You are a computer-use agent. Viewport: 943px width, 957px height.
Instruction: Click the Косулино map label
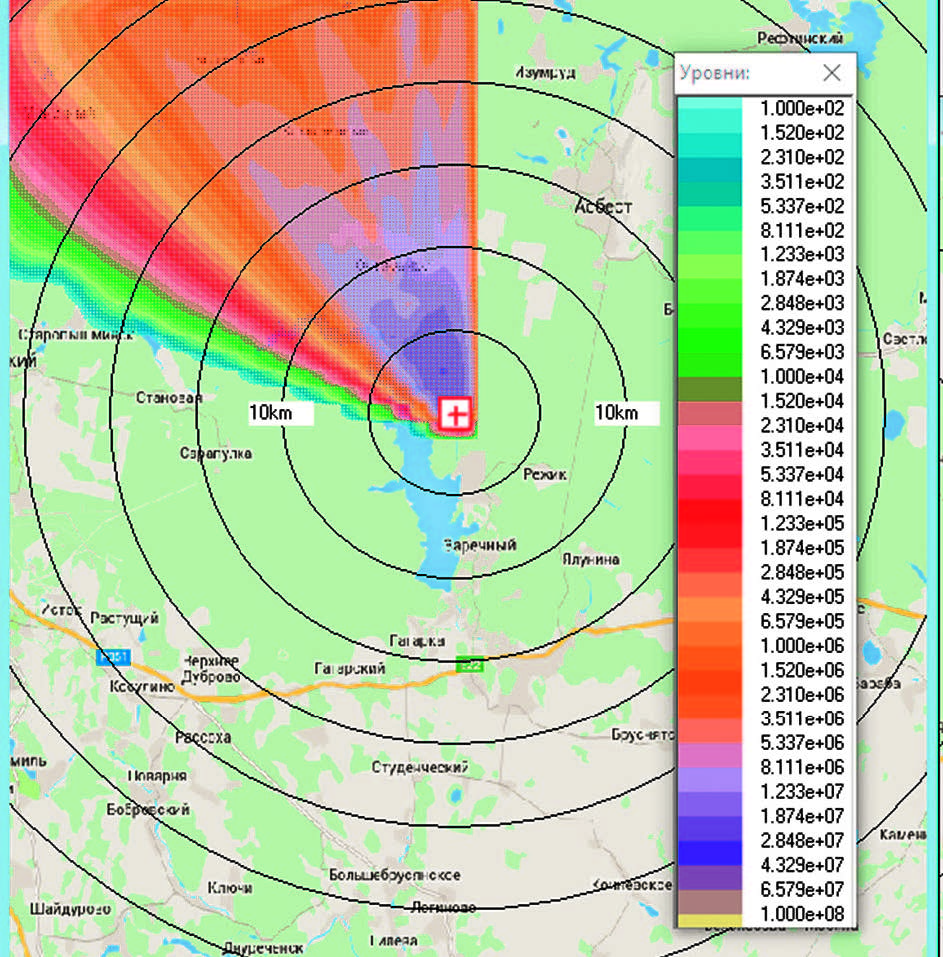pos(142,687)
